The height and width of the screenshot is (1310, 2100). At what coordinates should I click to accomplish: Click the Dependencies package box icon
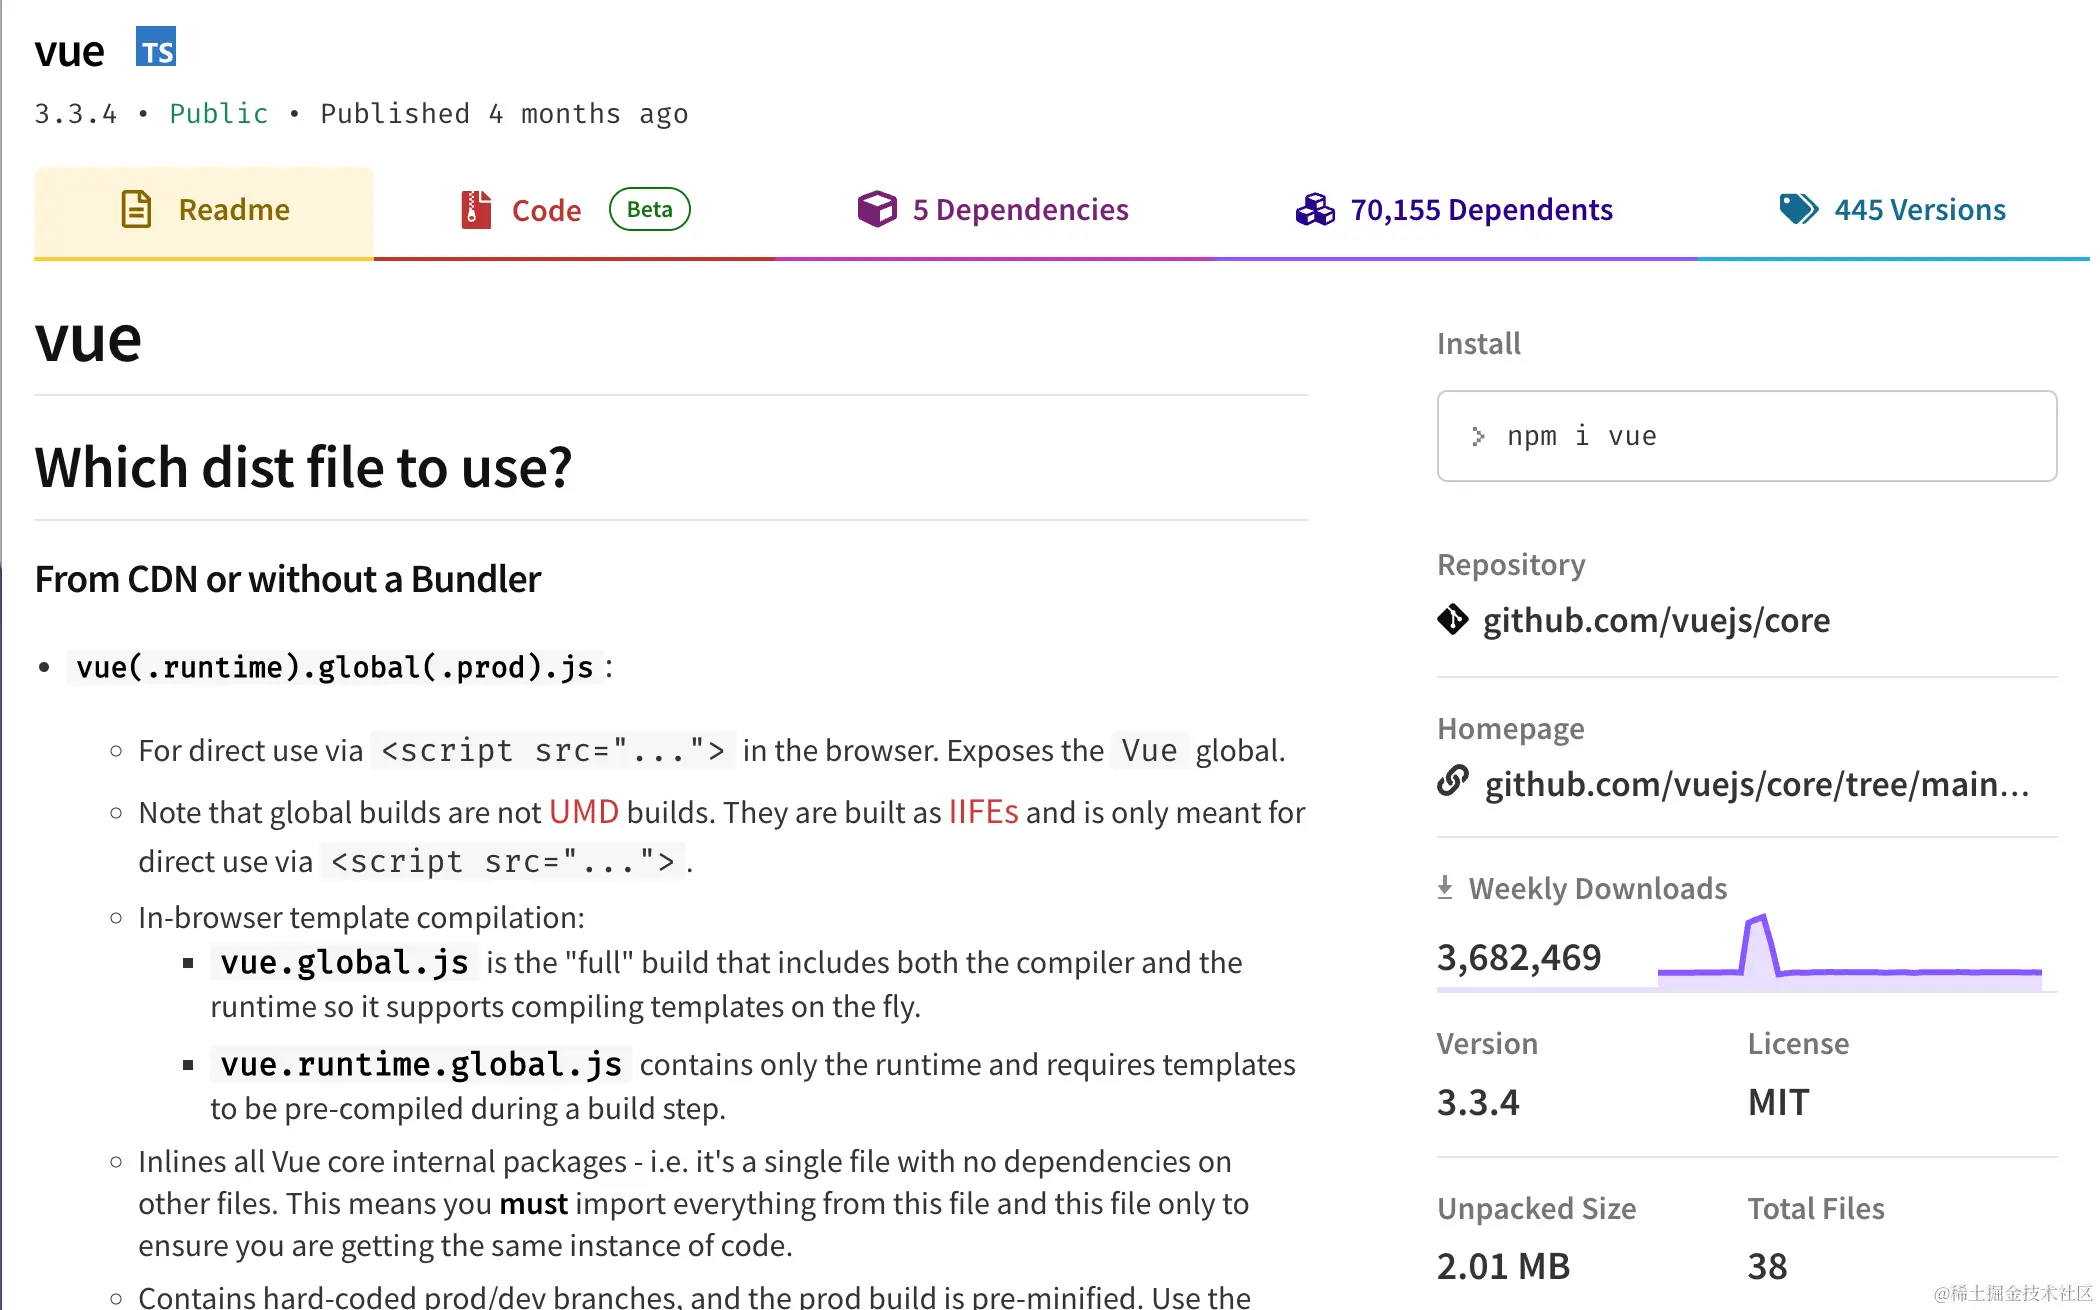click(x=876, y=209)
